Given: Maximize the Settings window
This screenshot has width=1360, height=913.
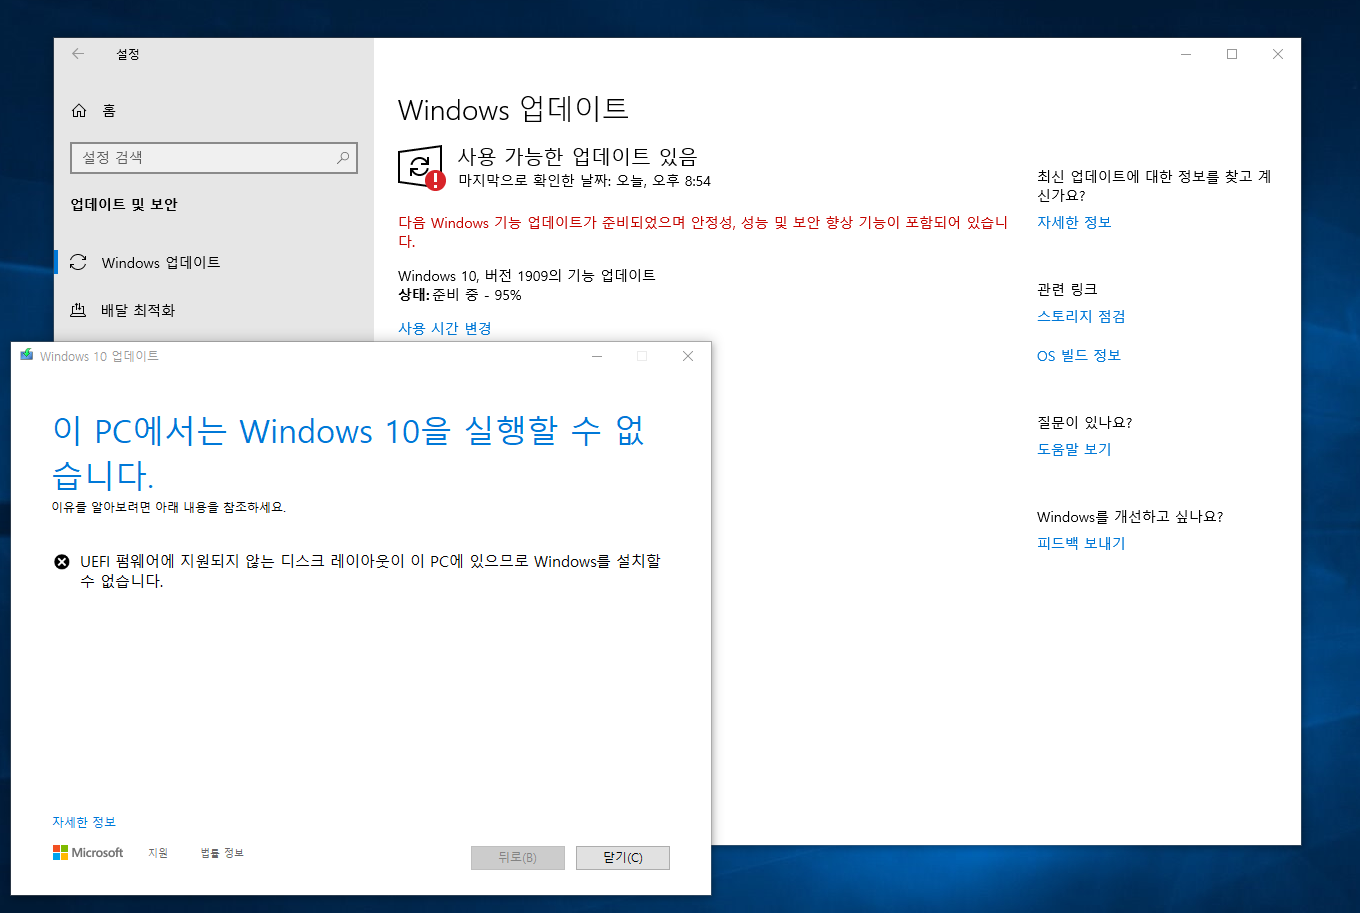Looking at the screenshot, I should point(1232,54).
